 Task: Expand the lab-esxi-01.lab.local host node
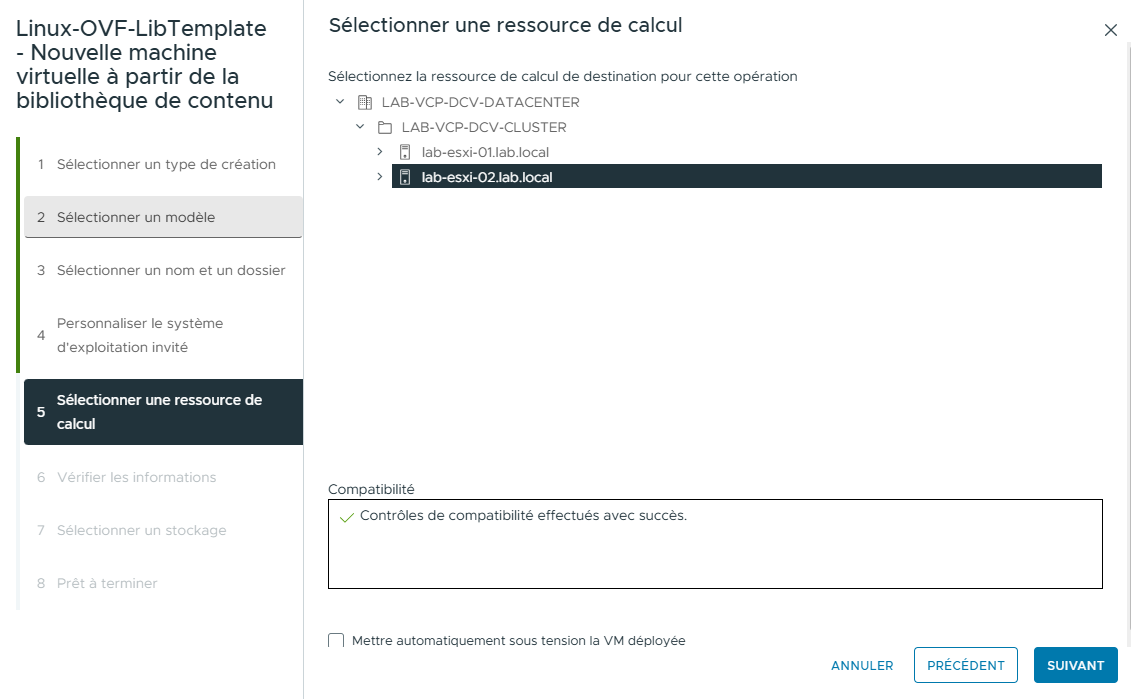tap(380, 151)
